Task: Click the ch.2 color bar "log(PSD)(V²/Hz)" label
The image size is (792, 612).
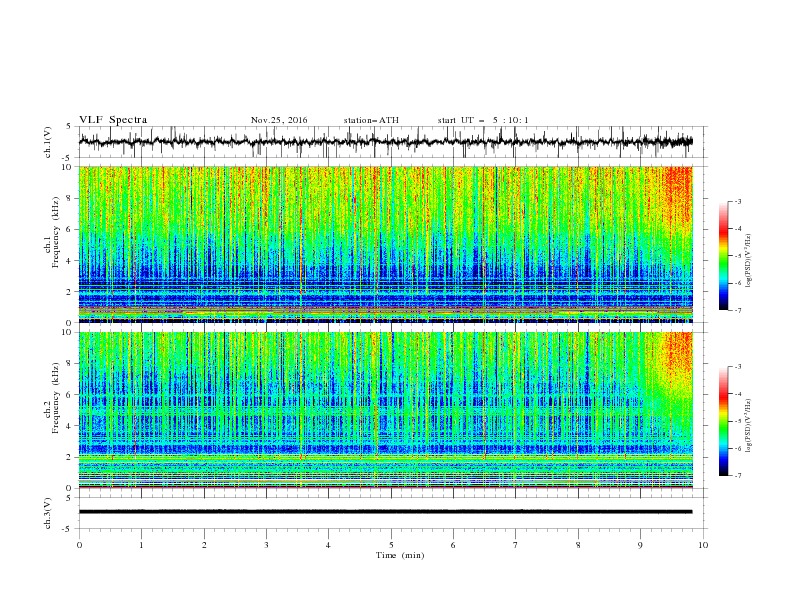Action: tap(749, 426)
